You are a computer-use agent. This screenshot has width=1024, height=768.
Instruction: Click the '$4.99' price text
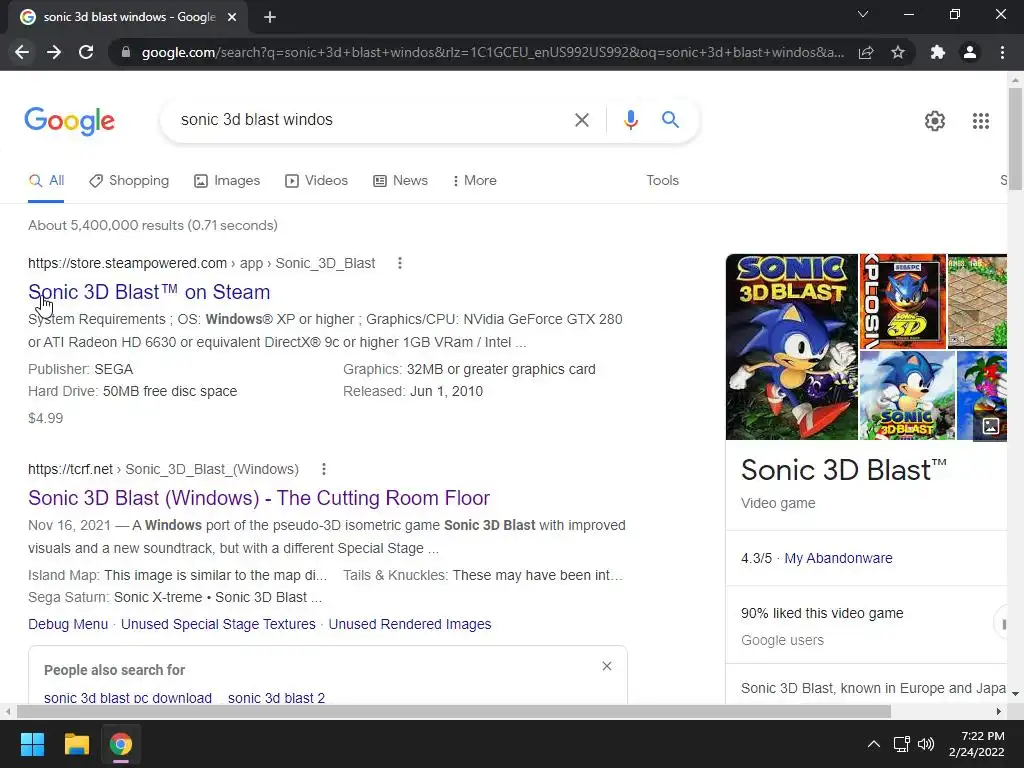coord(46,419)
